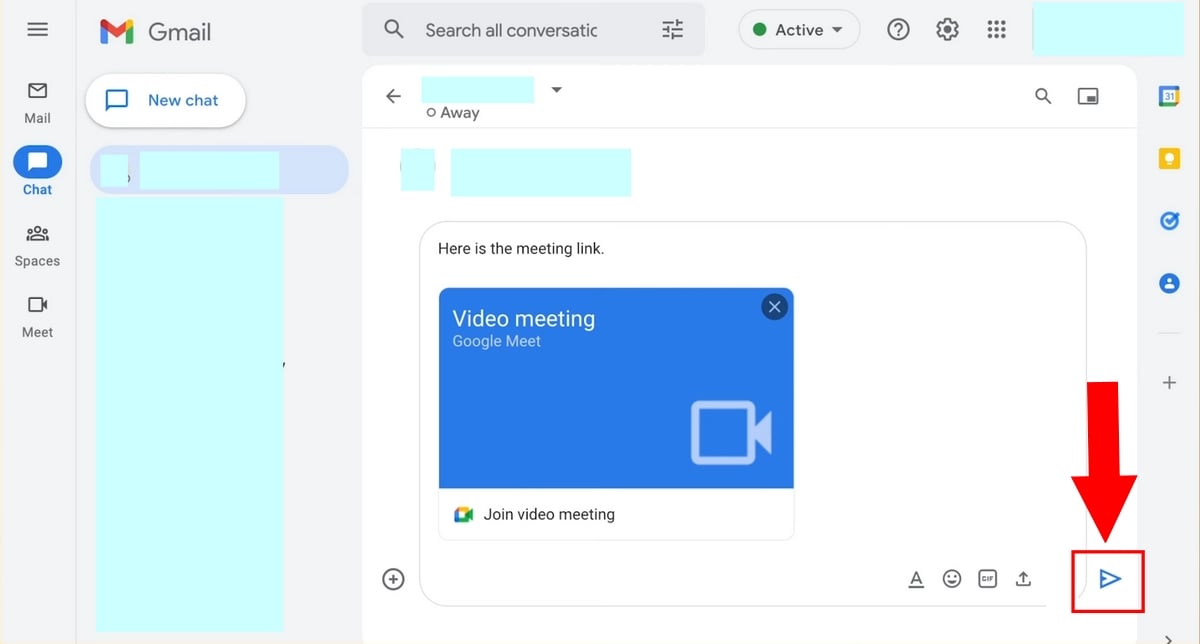Show search options filter icon

(673, 30)
